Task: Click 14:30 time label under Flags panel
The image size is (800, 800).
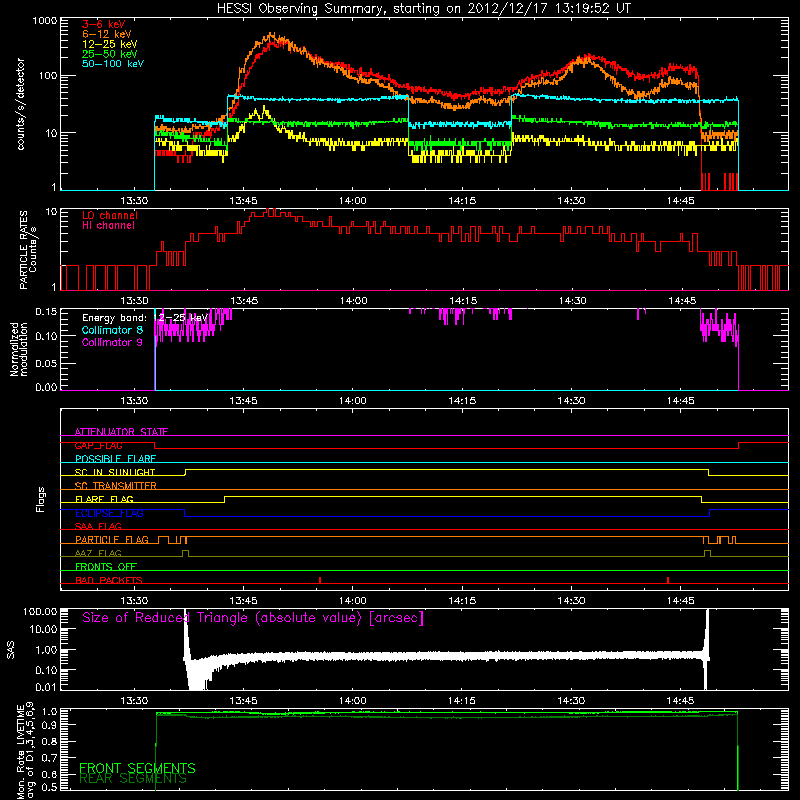Action: 571,601
